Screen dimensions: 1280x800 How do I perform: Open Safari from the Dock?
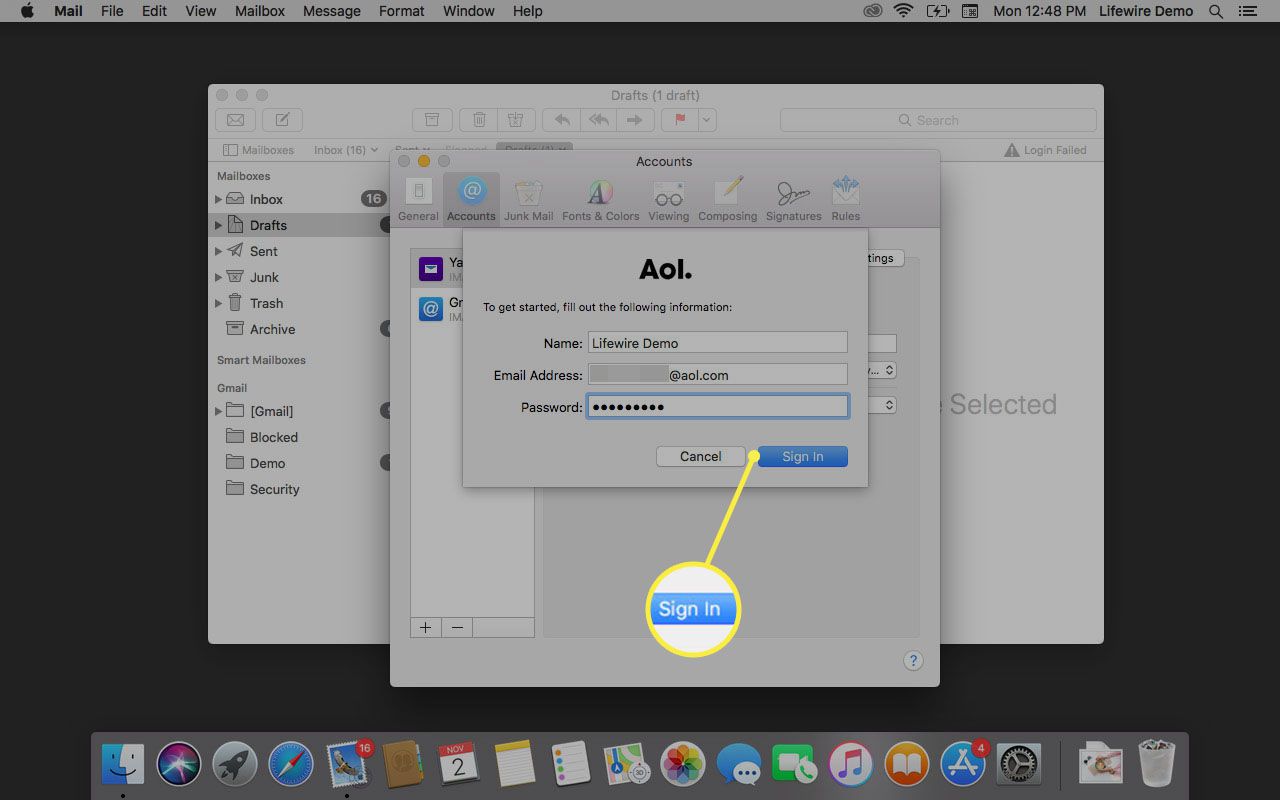[x=291, y=765]
